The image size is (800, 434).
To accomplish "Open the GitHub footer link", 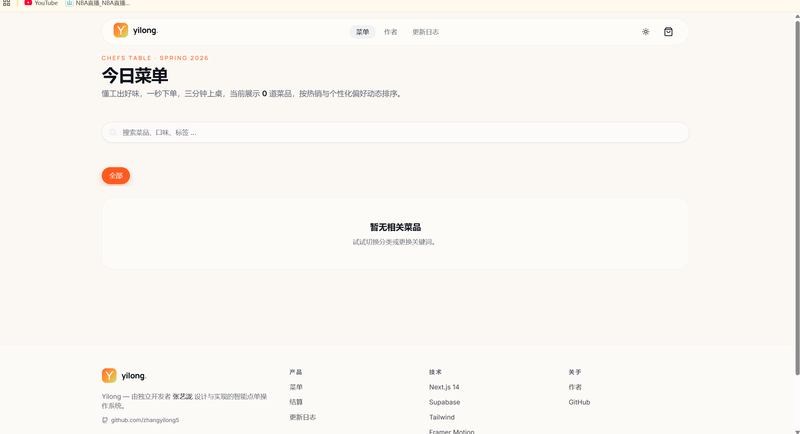I will (579, 402).
